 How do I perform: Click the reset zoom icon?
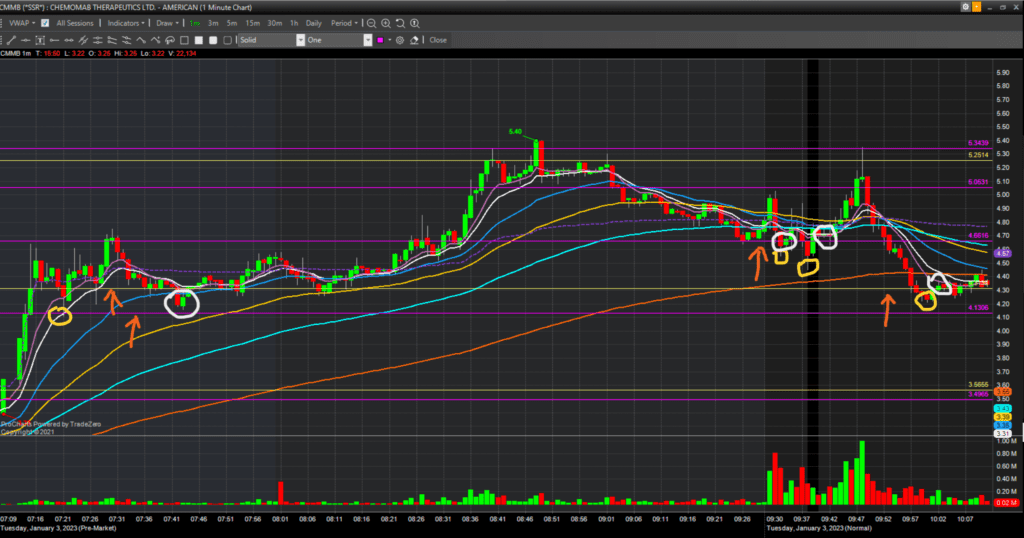click(401, 22)
